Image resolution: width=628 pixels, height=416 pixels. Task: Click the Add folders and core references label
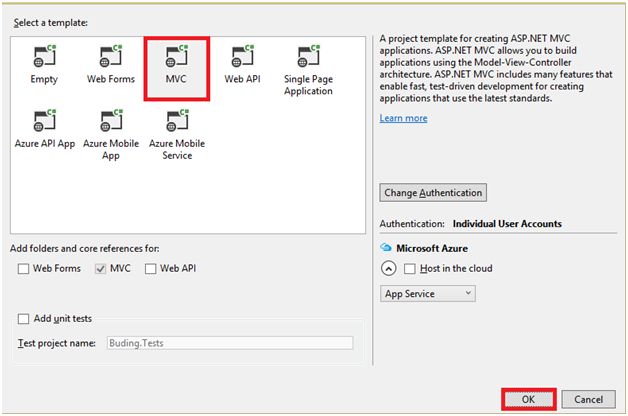tap(85, 249)
